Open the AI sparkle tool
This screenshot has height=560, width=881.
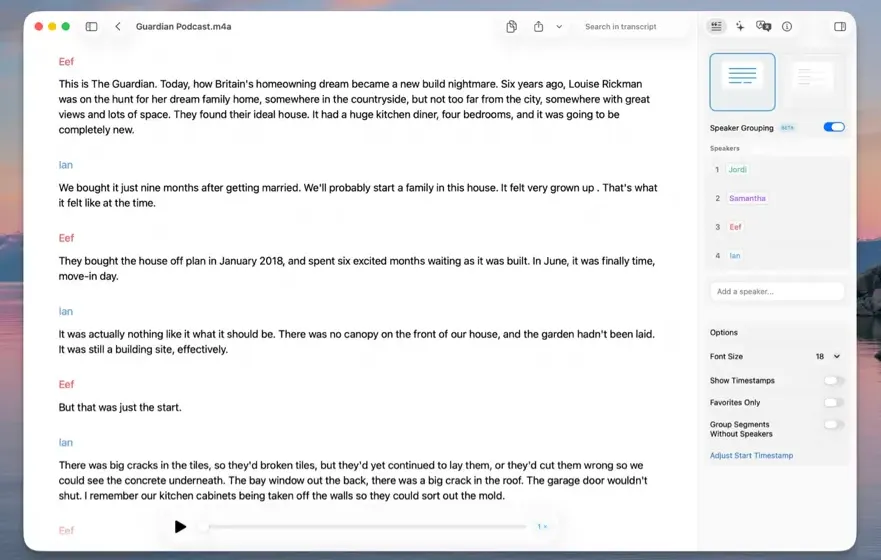(740, 26)
